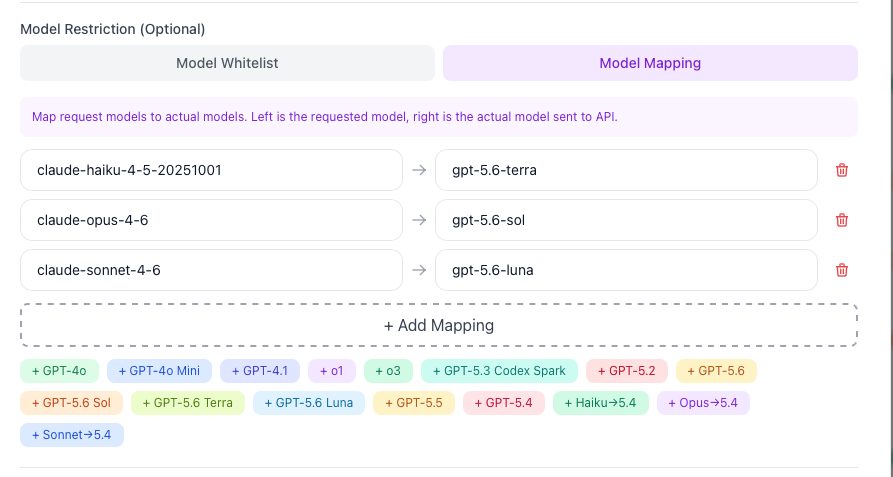Add the Haiku→5.4 mapping preset

click(x=600, y=403)
